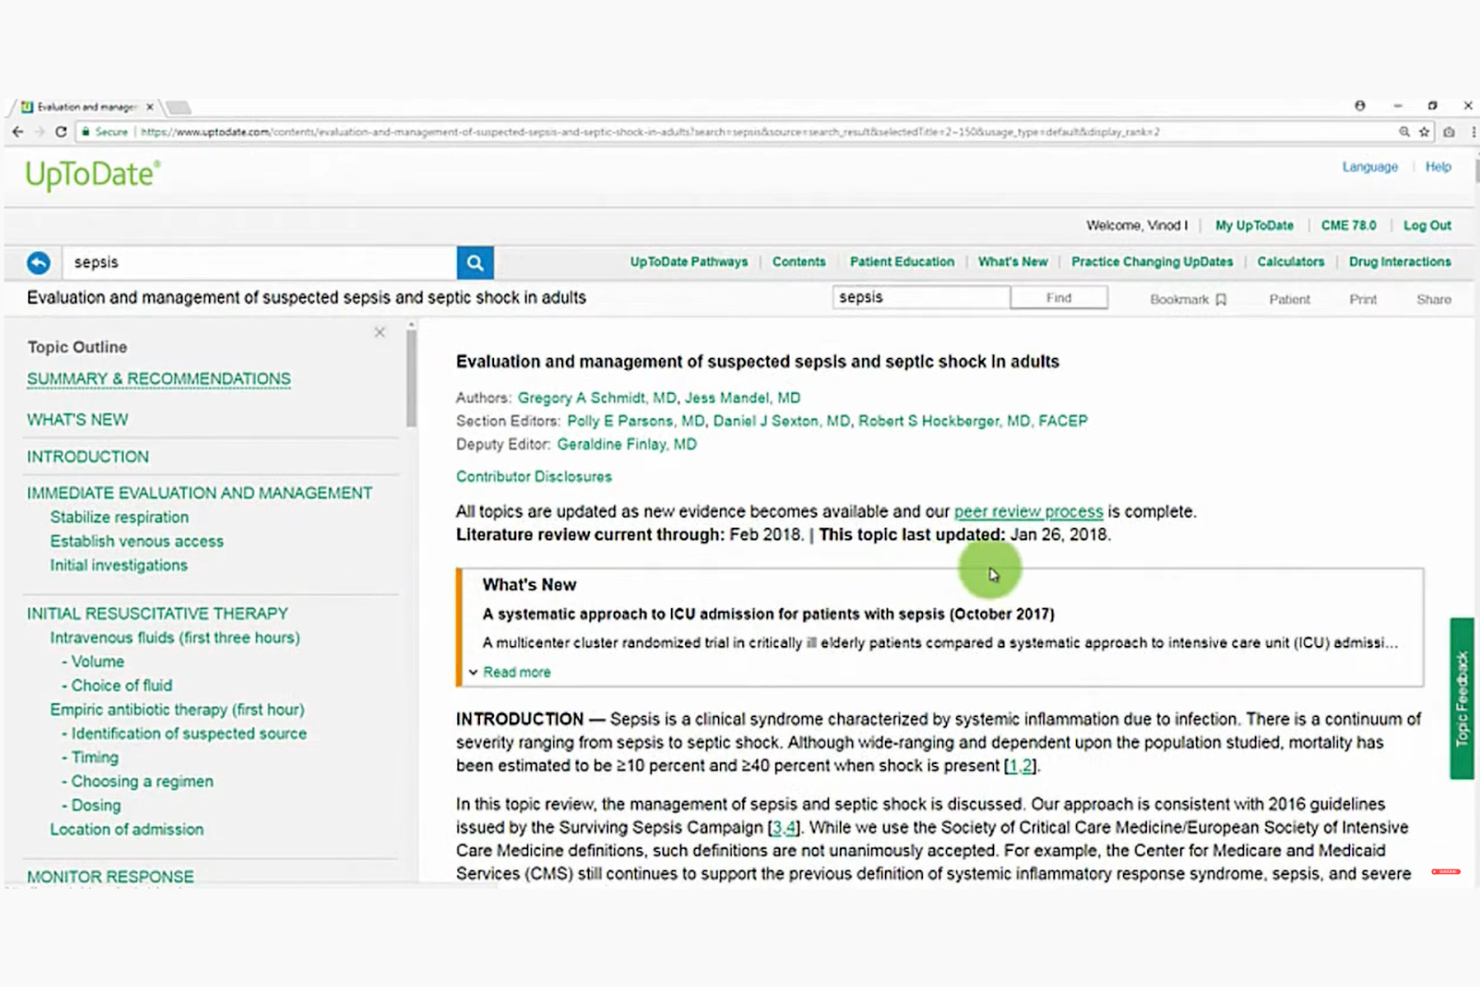This screenshot has width=1480, height=987.
Task: Click the Chrome profile avatar icon
Action: pyautogui.click(x=1360, y=106)
